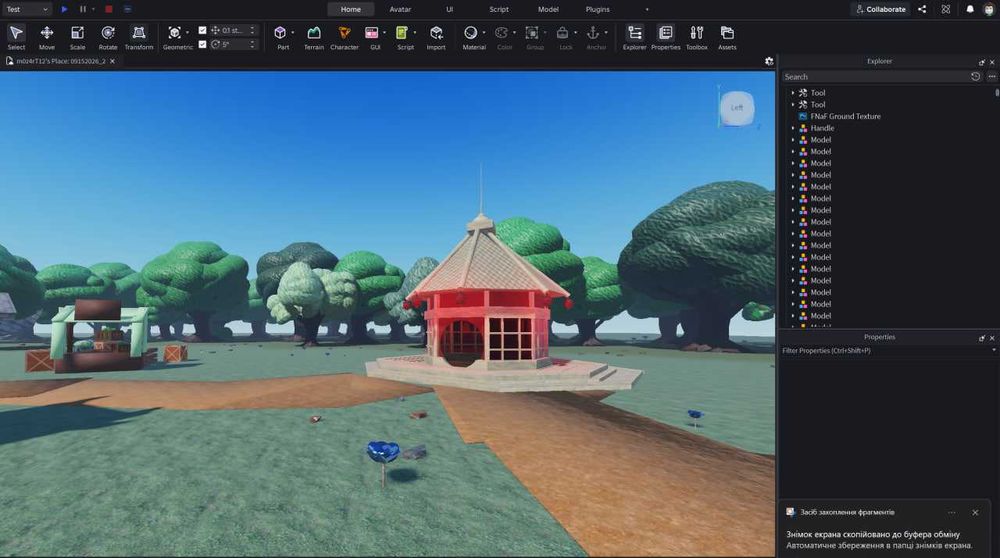
Task: Open the Terrain editor
Action: 314,37
